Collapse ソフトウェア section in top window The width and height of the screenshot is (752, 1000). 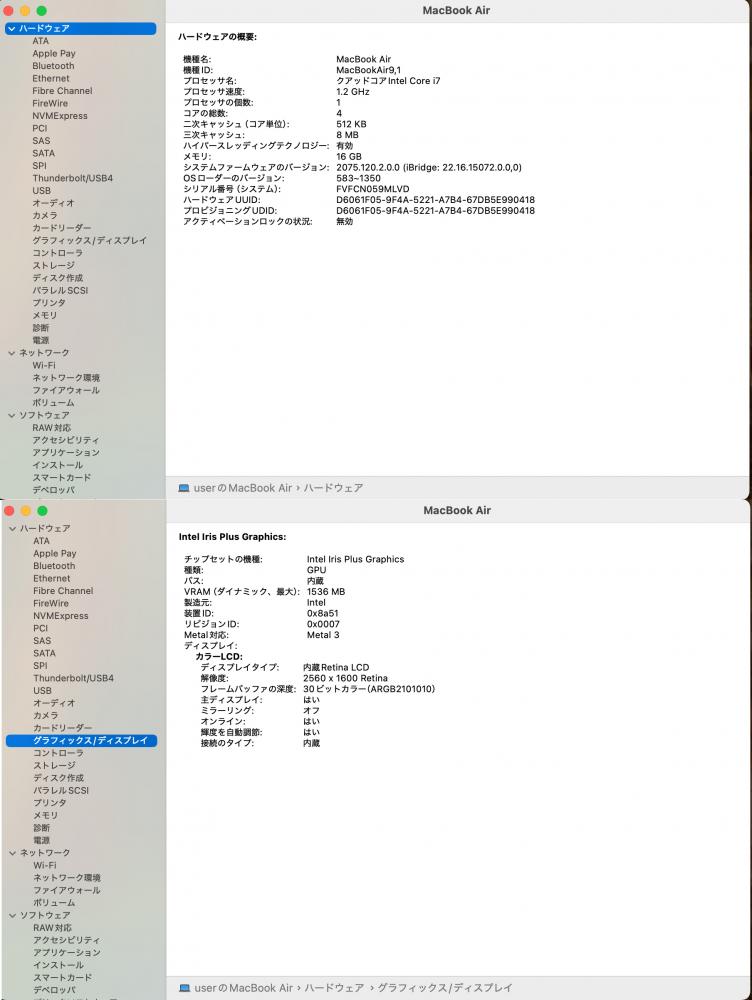11,415
